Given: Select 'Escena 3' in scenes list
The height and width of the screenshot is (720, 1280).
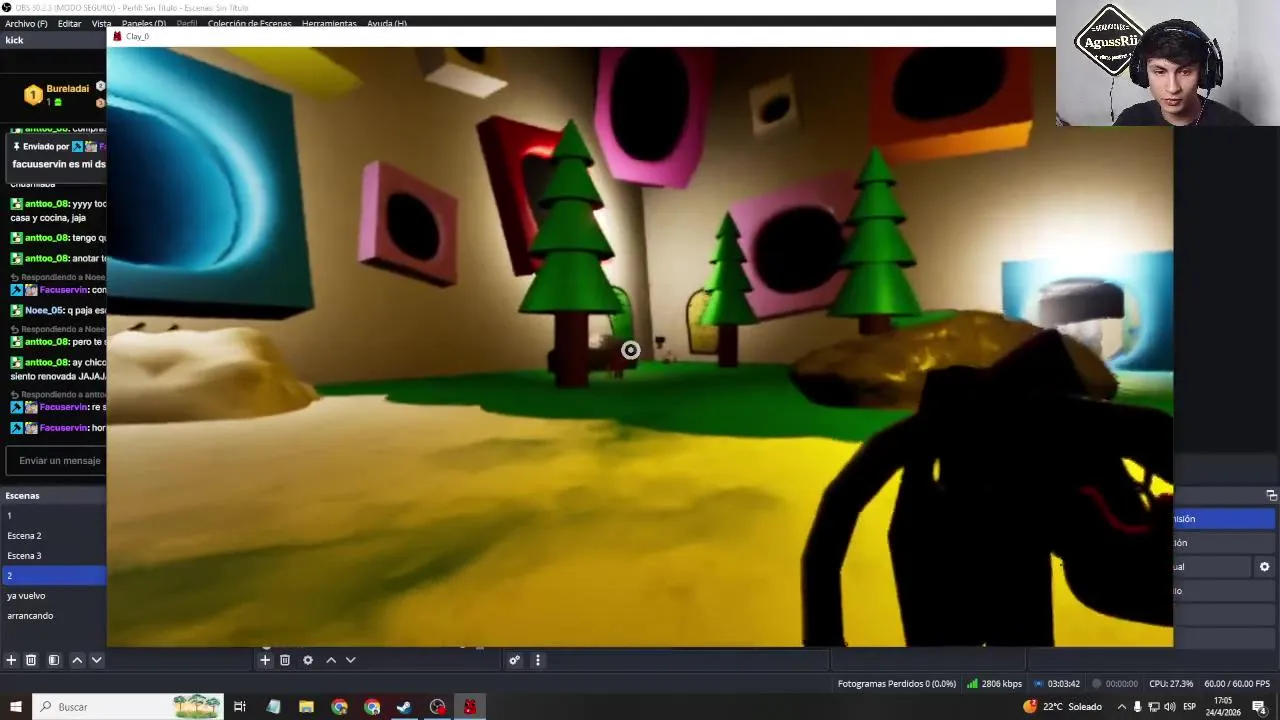Looking at the screenshot, I should coord(53,556).
